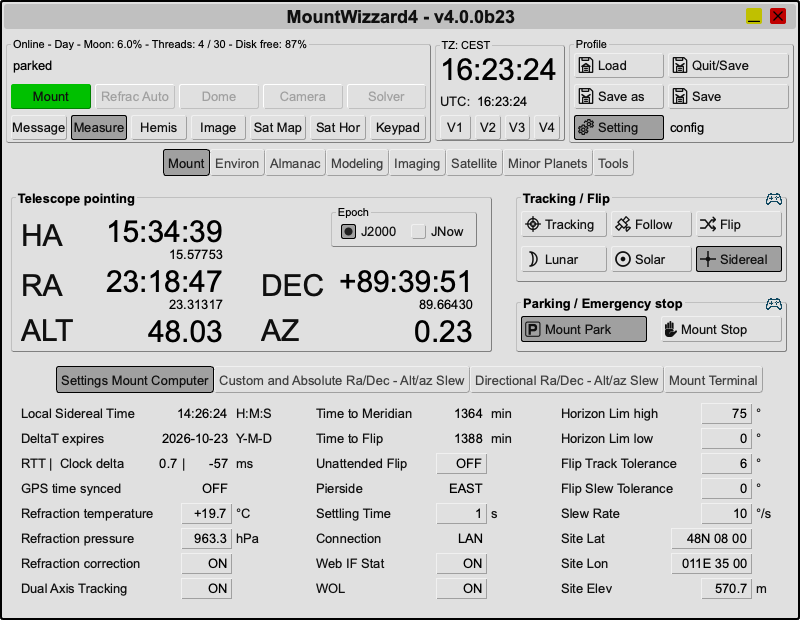Switch to the Environ tab

(x=237, y=163)
